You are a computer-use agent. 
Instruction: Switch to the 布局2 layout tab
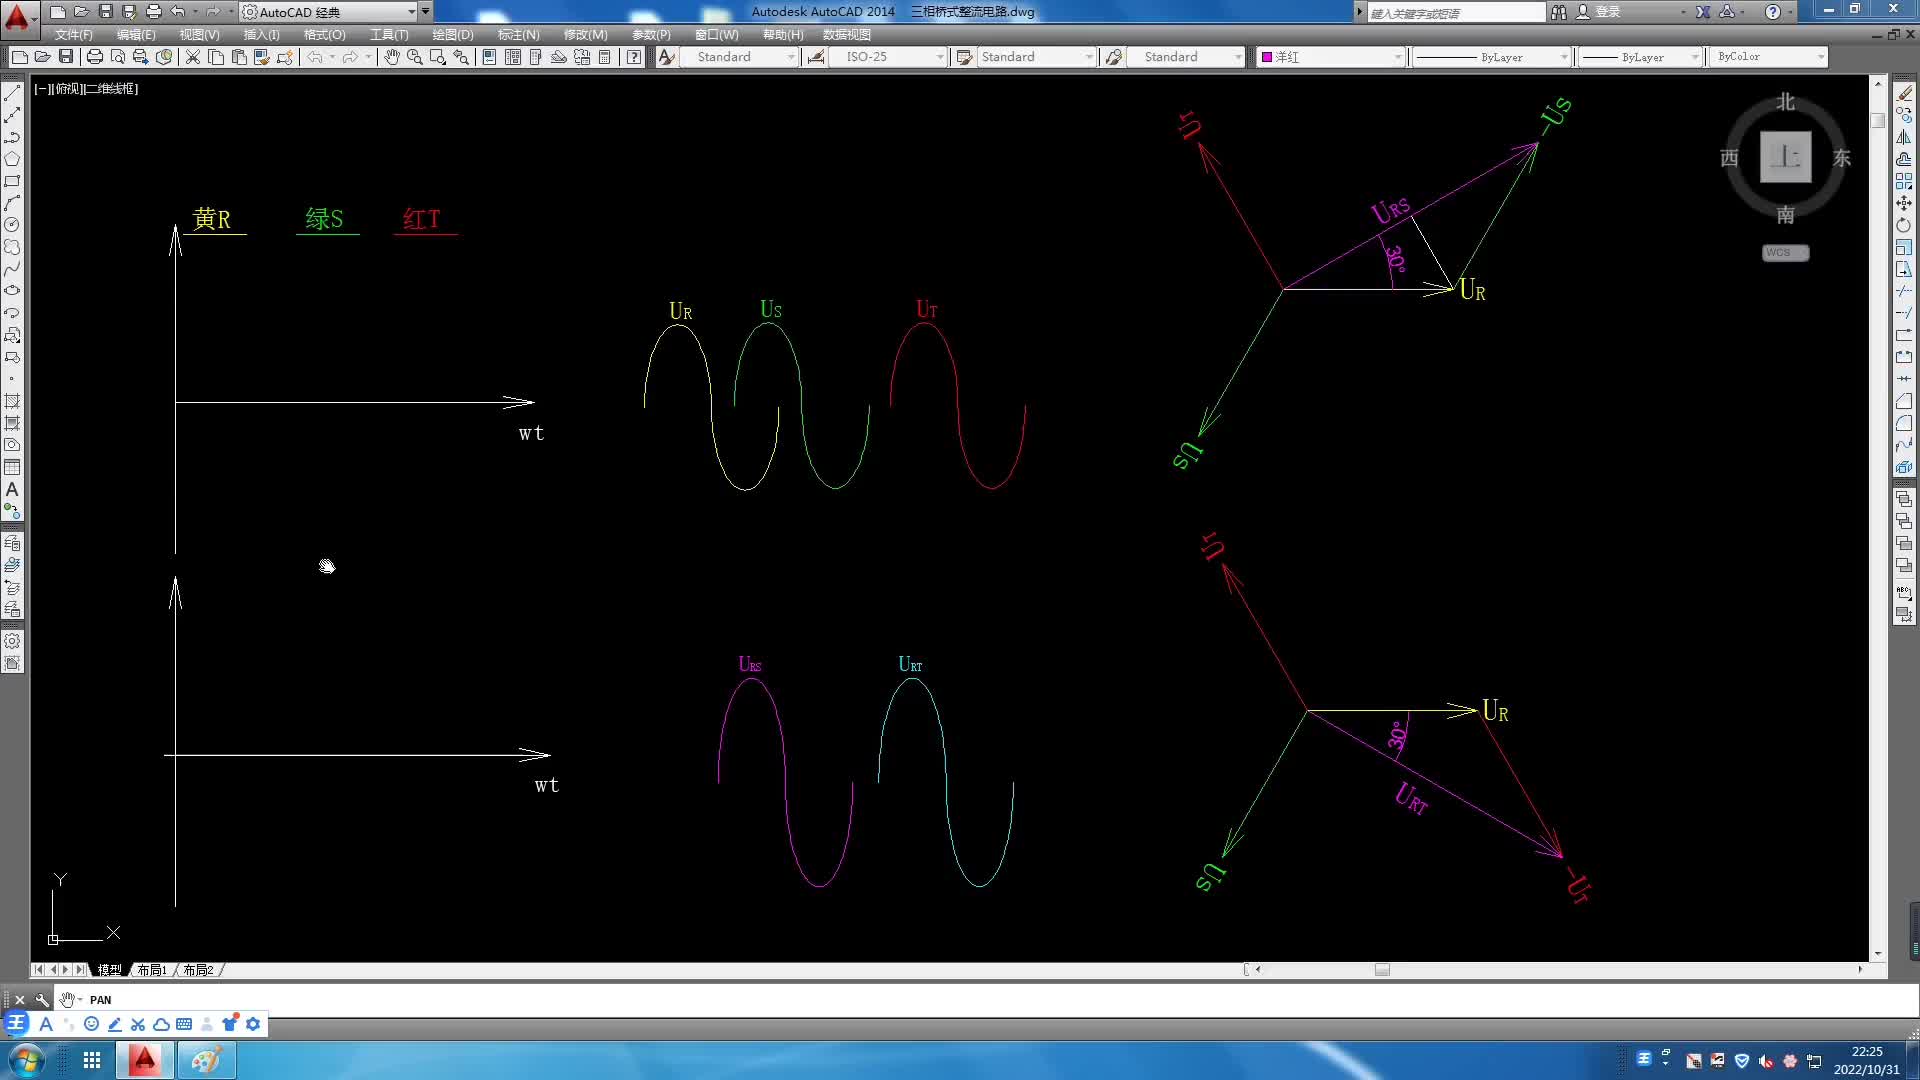point(198,970)
